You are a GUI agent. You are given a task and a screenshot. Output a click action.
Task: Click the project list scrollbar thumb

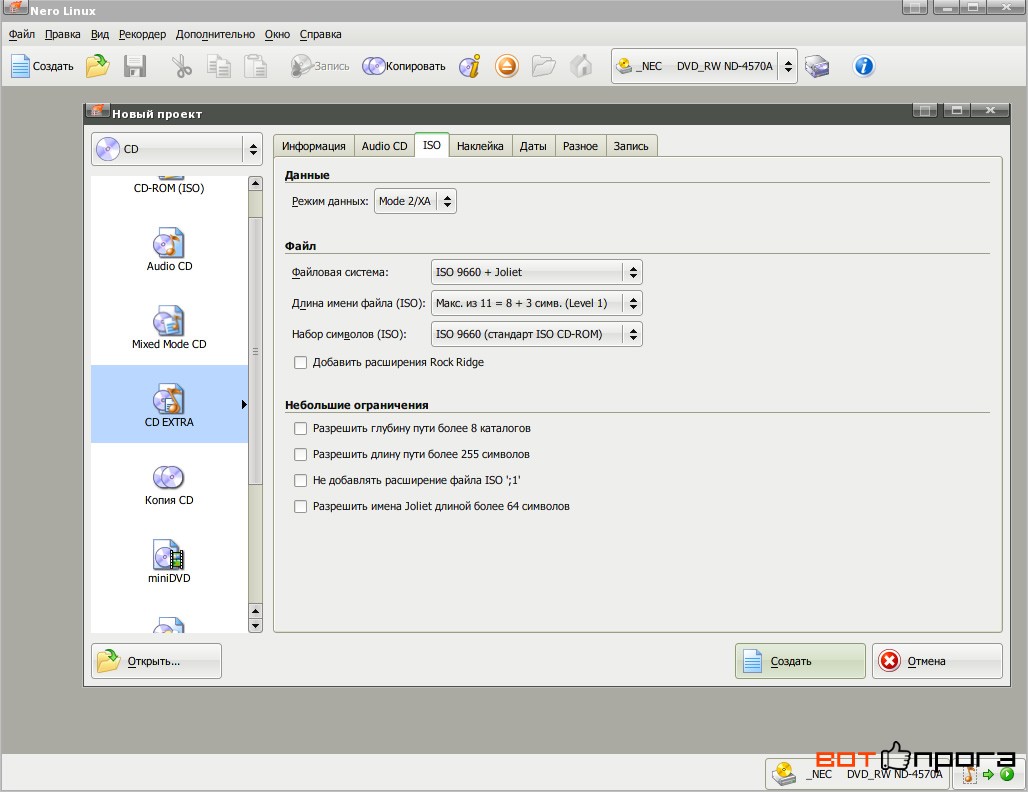pos(256,351)
